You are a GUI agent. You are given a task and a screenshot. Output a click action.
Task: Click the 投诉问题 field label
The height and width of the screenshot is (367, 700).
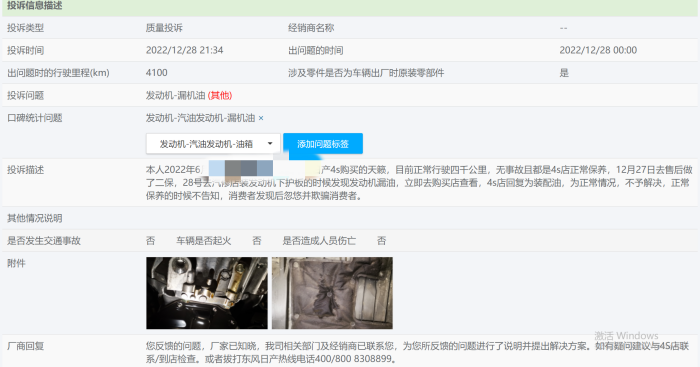pyautogui.click(x=25, y=96)
